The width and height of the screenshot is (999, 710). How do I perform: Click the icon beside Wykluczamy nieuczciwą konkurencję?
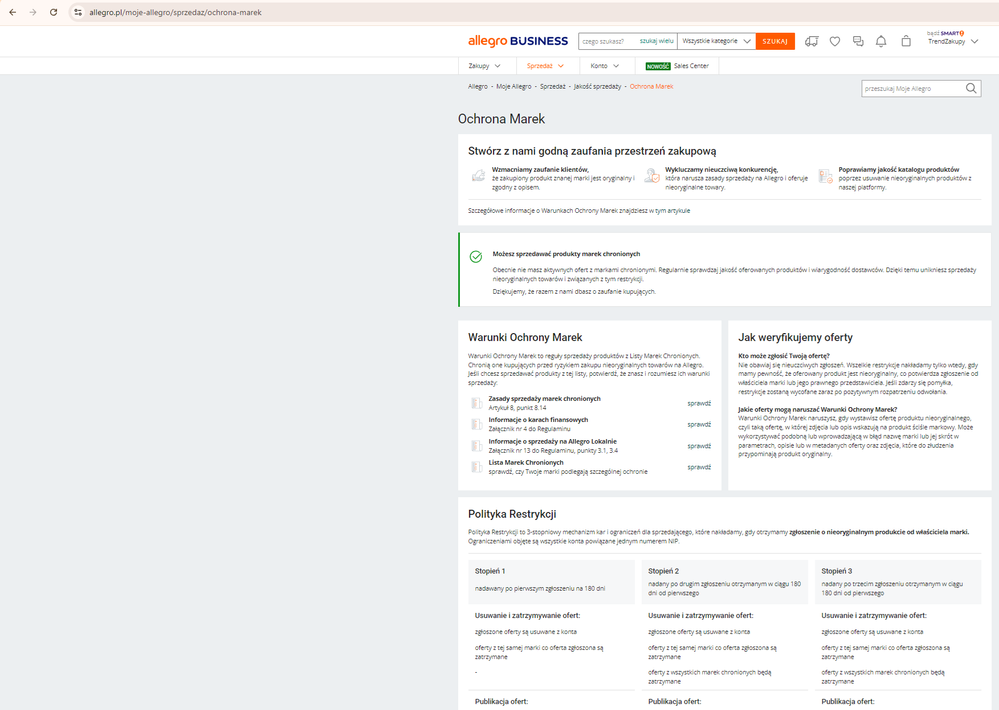pos(652,175)
